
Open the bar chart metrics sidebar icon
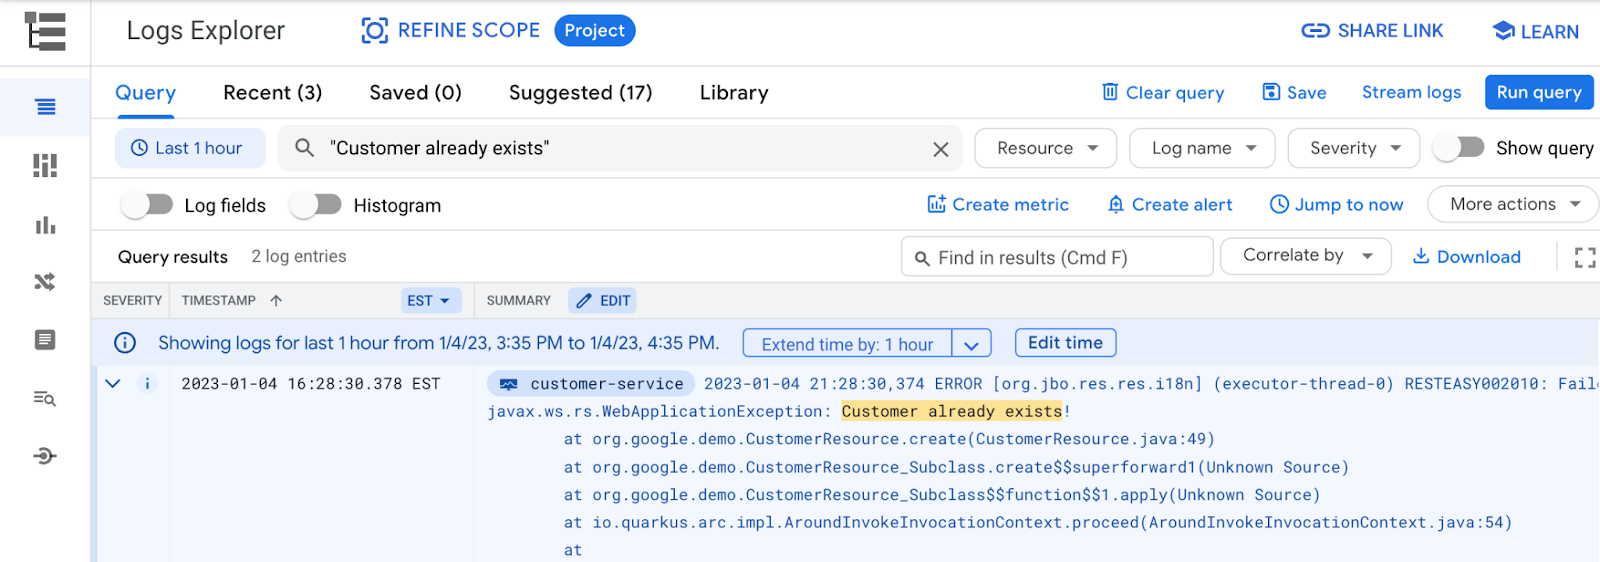click(x=45, y=225)
